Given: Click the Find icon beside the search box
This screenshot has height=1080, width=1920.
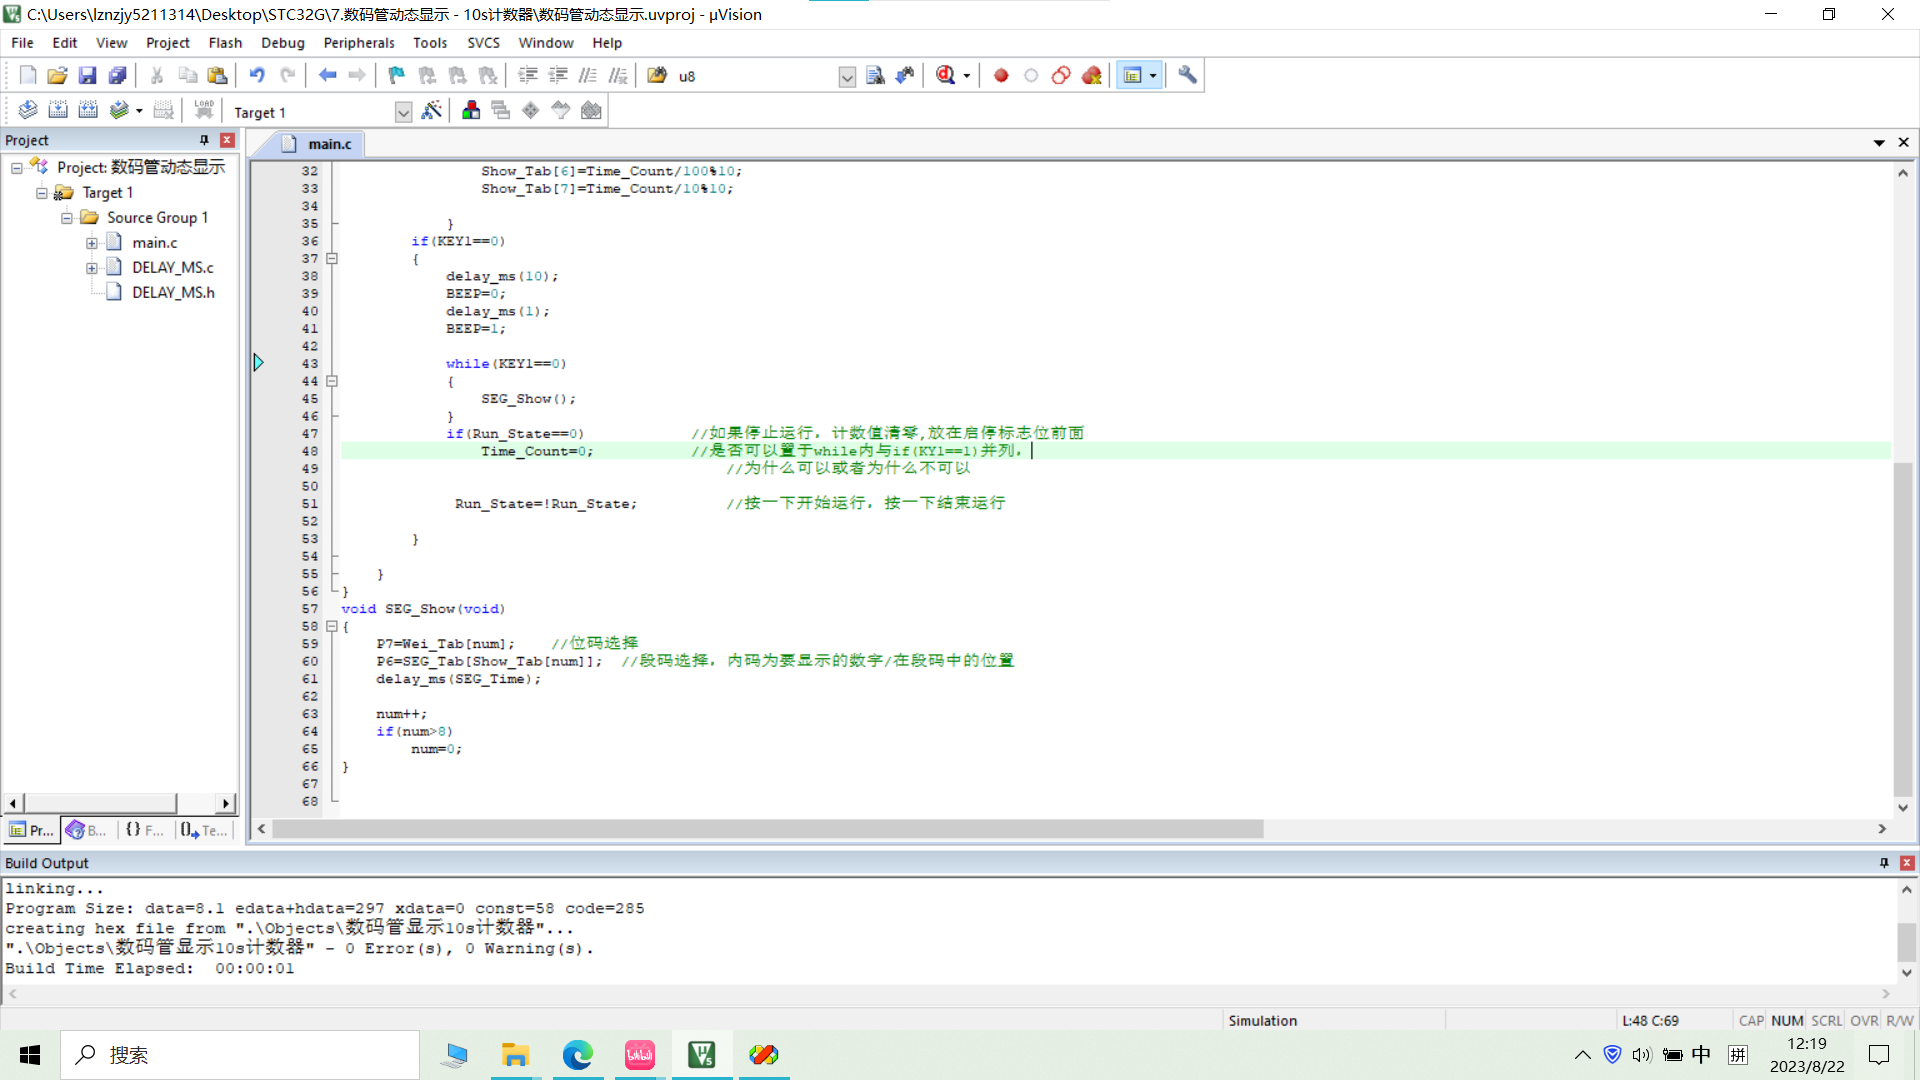Looking at the screenshot, I should click(875, 75).
